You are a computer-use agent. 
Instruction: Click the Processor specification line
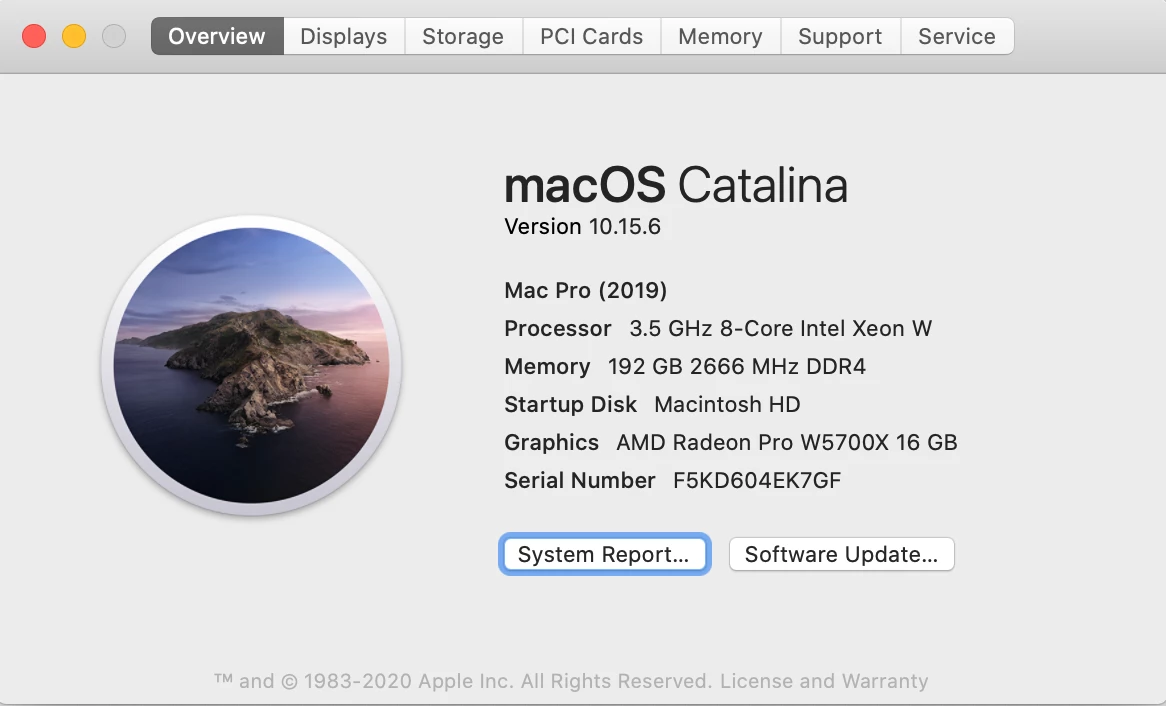[x=718, y=328]
